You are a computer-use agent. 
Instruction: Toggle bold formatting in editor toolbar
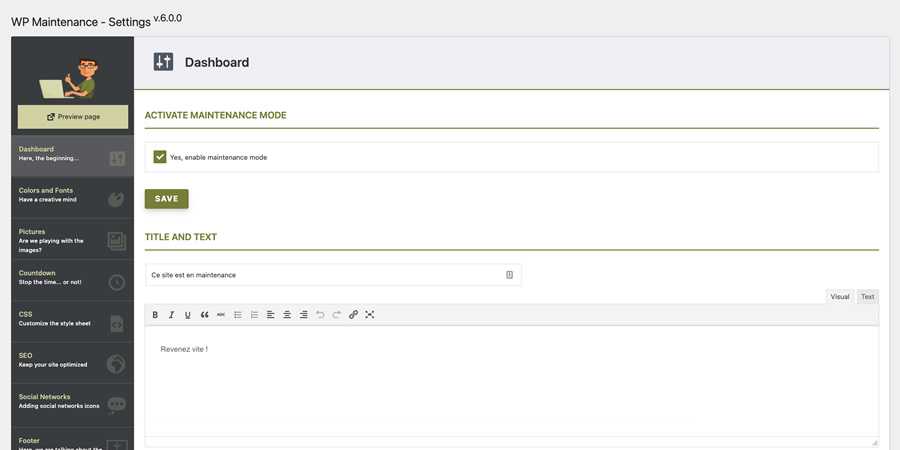coord(155,315)
